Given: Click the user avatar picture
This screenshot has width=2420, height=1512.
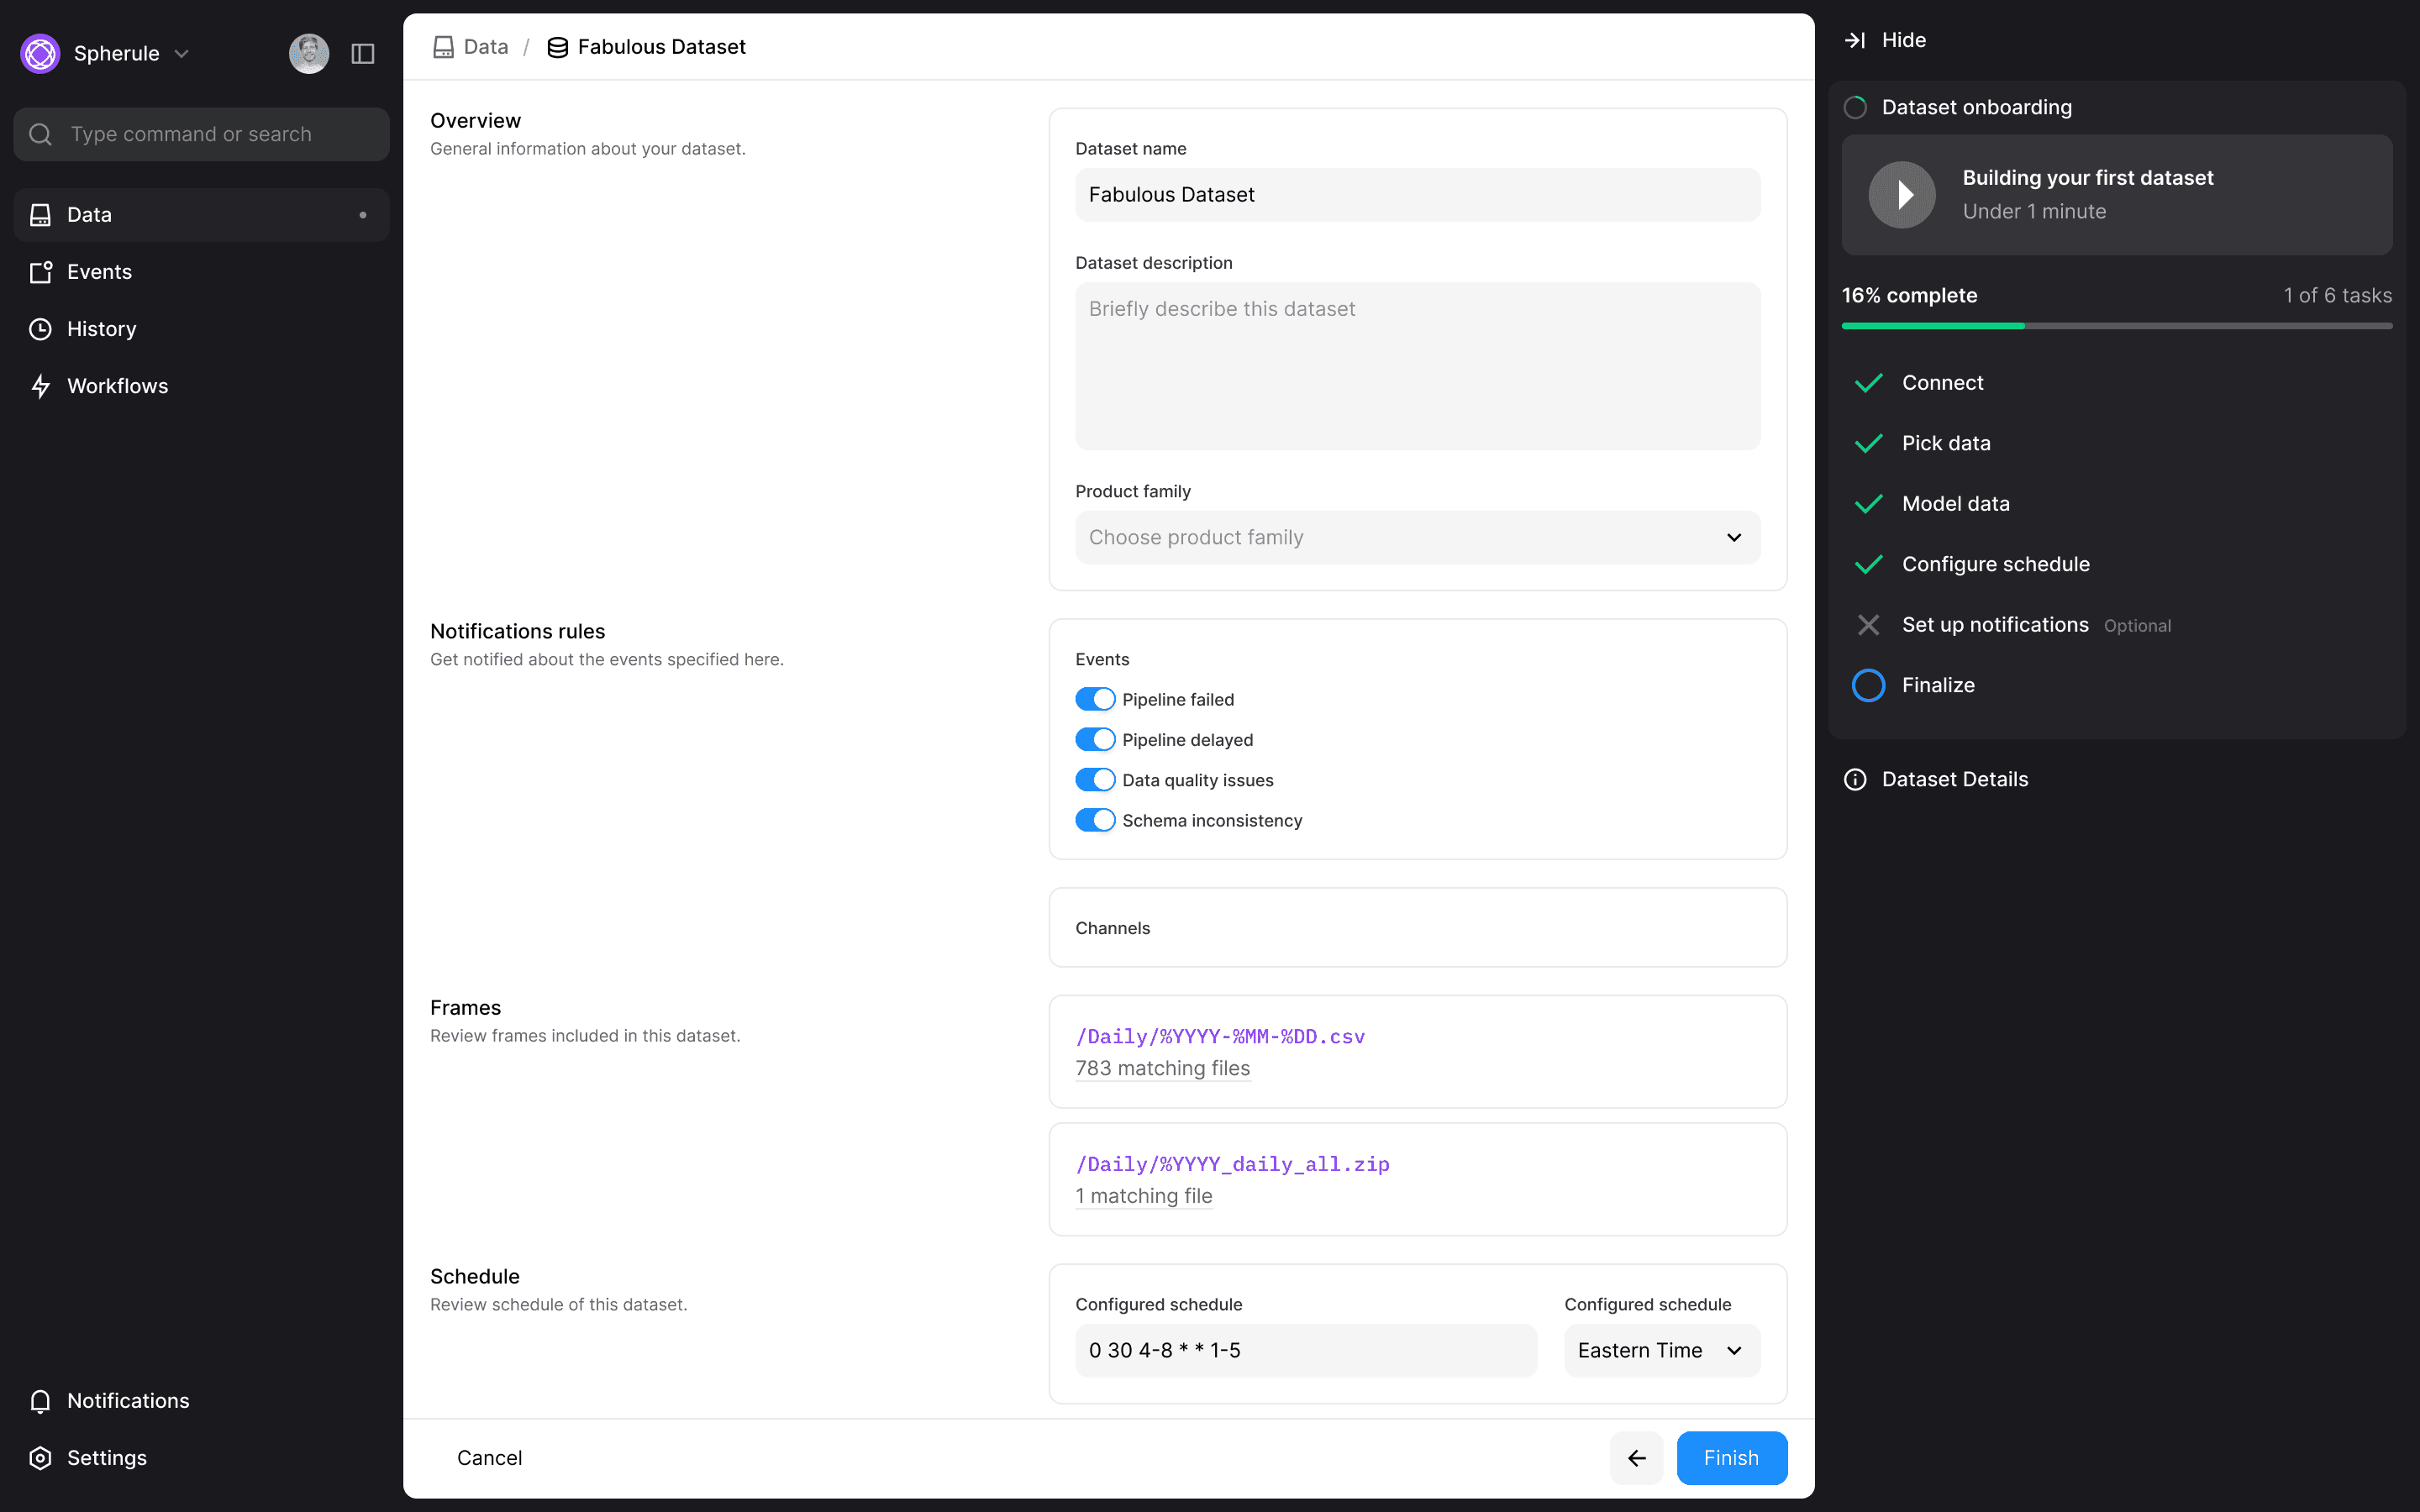Looking at the screenshot, I should [x=309, y=54].
